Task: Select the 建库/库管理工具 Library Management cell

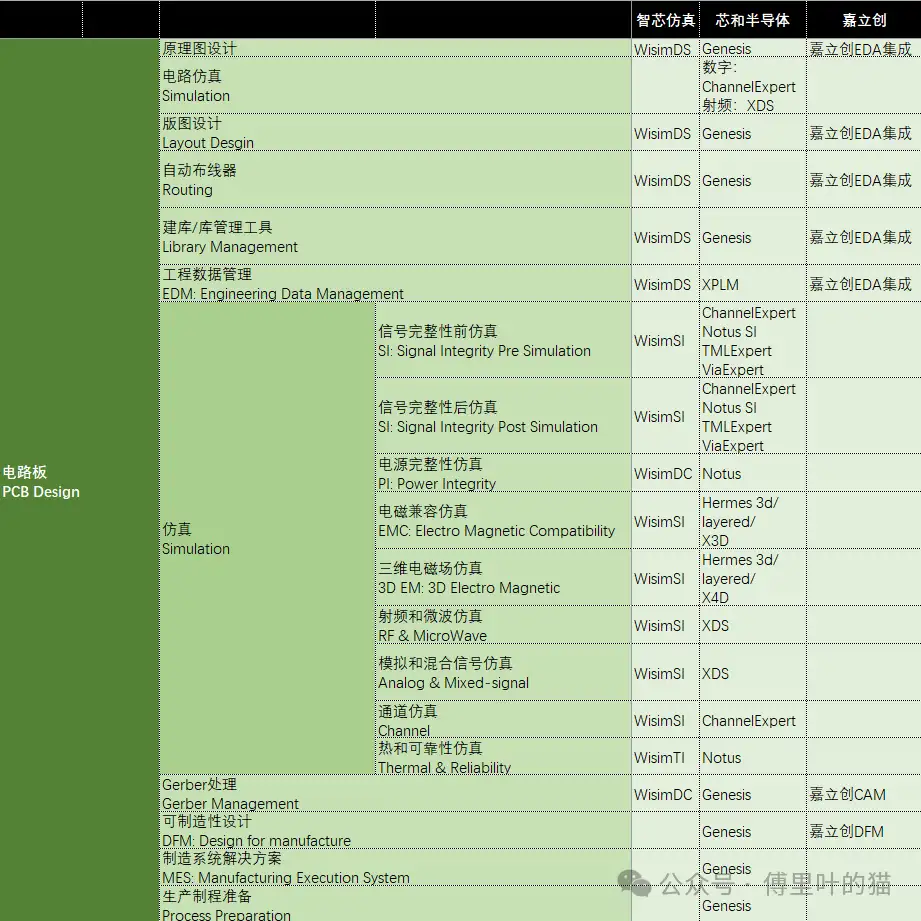Action: pyautogui.click(x=395, y=237)
